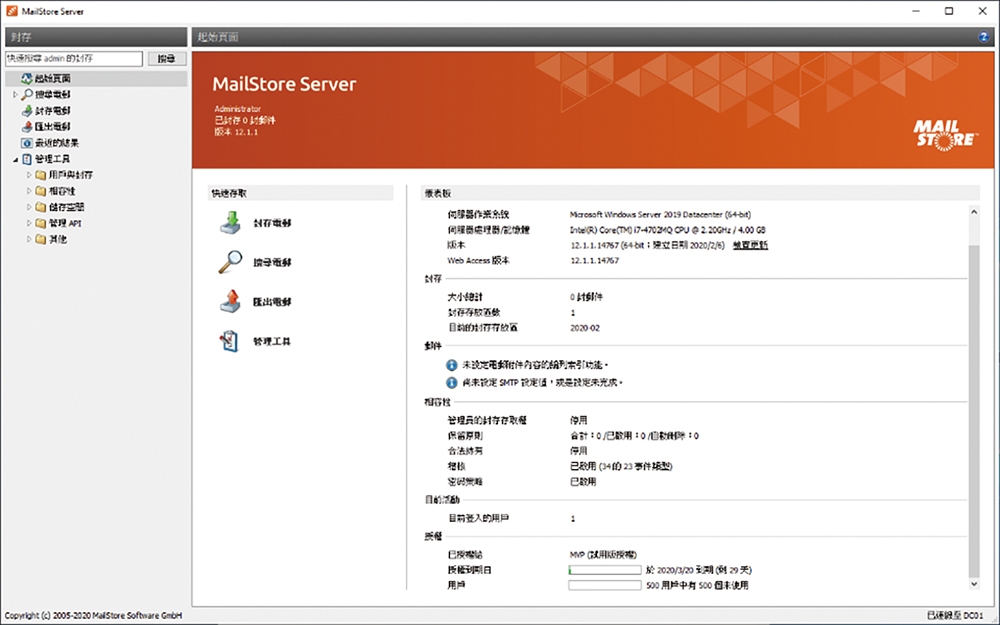The height and width of the screenshot is (625, 1000).
Task: Click the 最近的結果 recent results icon
Action: pos(27,143)
